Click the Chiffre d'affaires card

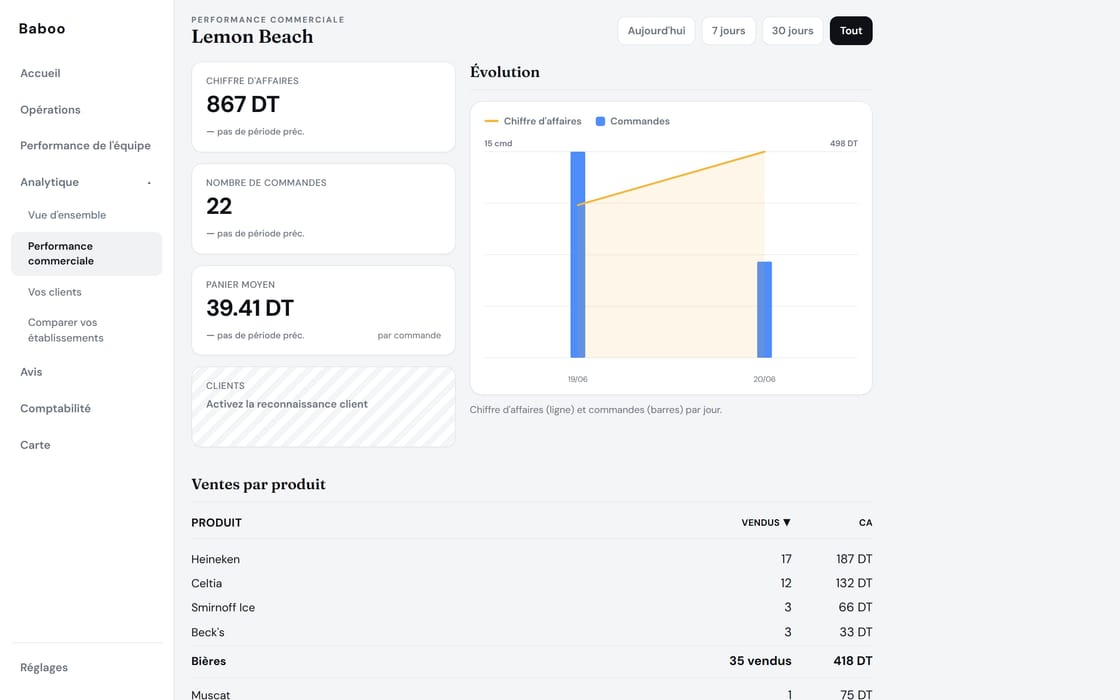(x=323, y=107)
